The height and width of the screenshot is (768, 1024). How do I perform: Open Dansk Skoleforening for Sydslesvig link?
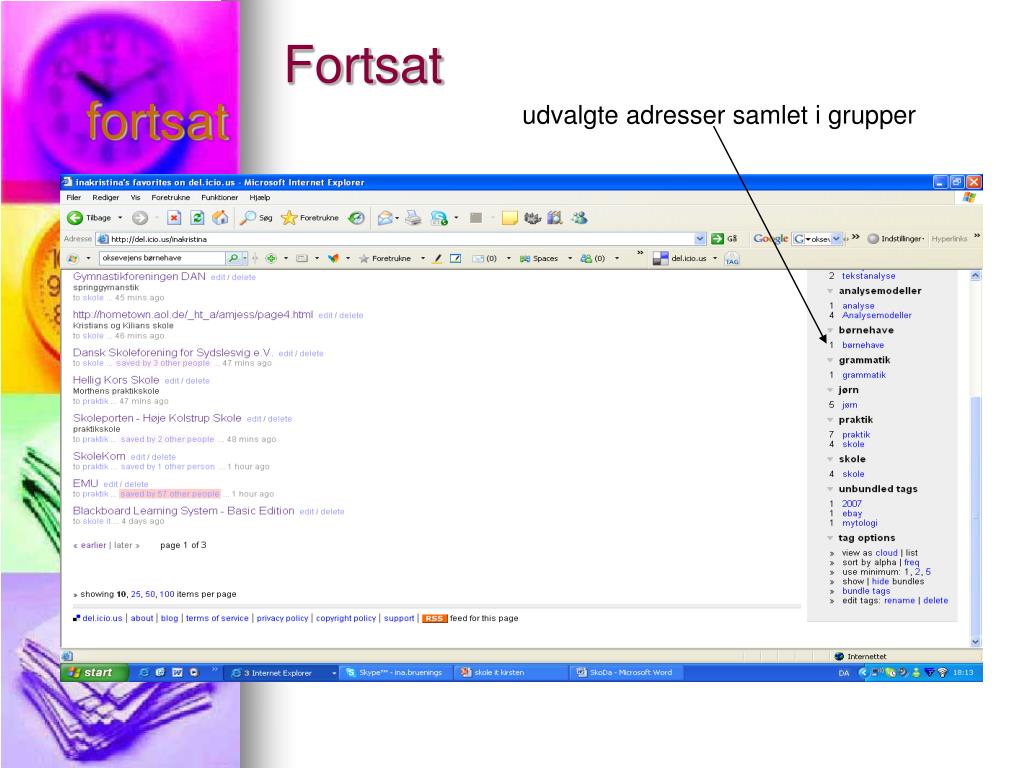tap(172, 353)
